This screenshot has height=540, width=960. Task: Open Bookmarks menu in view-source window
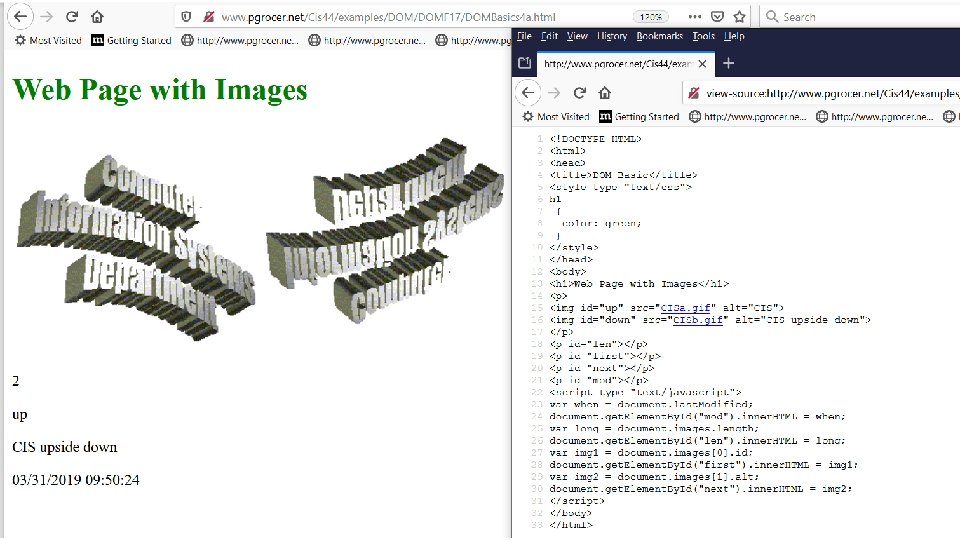[659, 36]
